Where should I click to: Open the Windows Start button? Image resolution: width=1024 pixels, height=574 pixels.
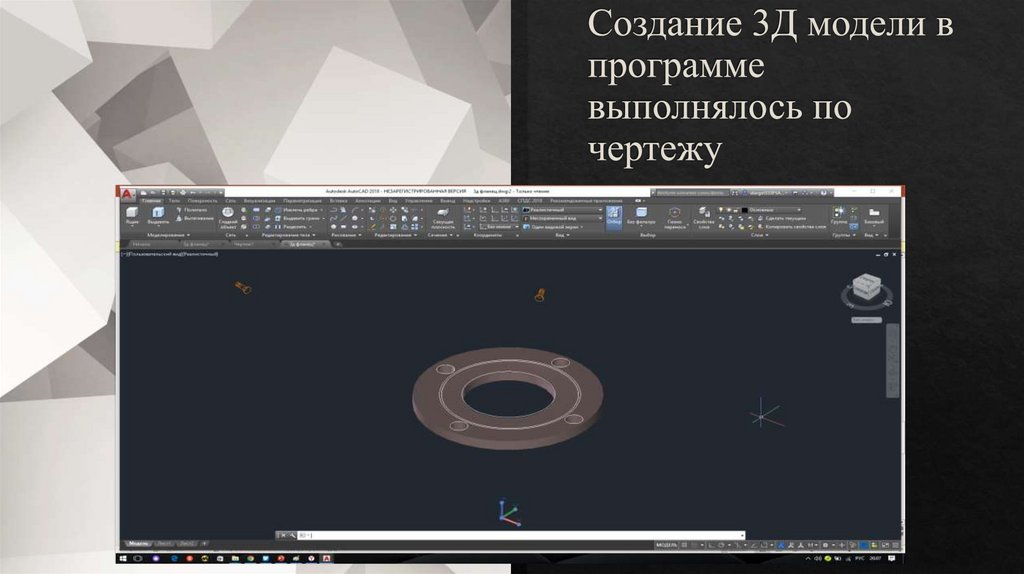[122, 558]
